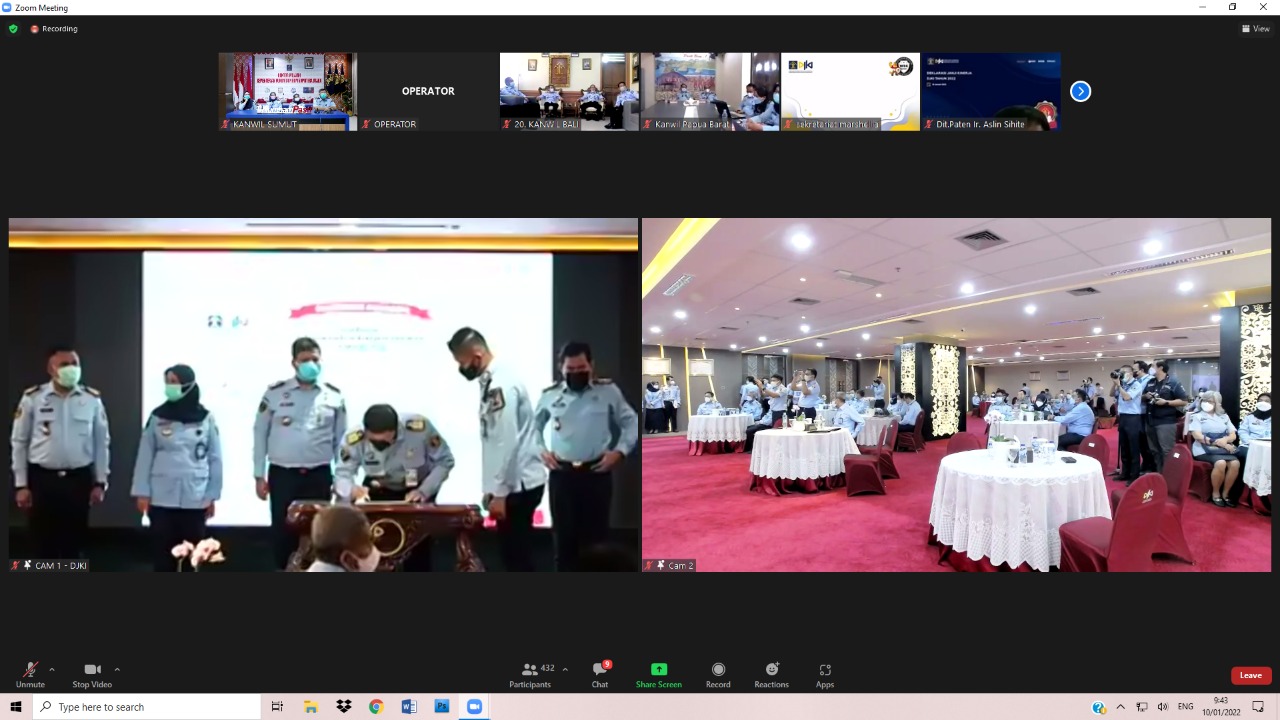Click the Record button
1280x720 pixels.
718,674
